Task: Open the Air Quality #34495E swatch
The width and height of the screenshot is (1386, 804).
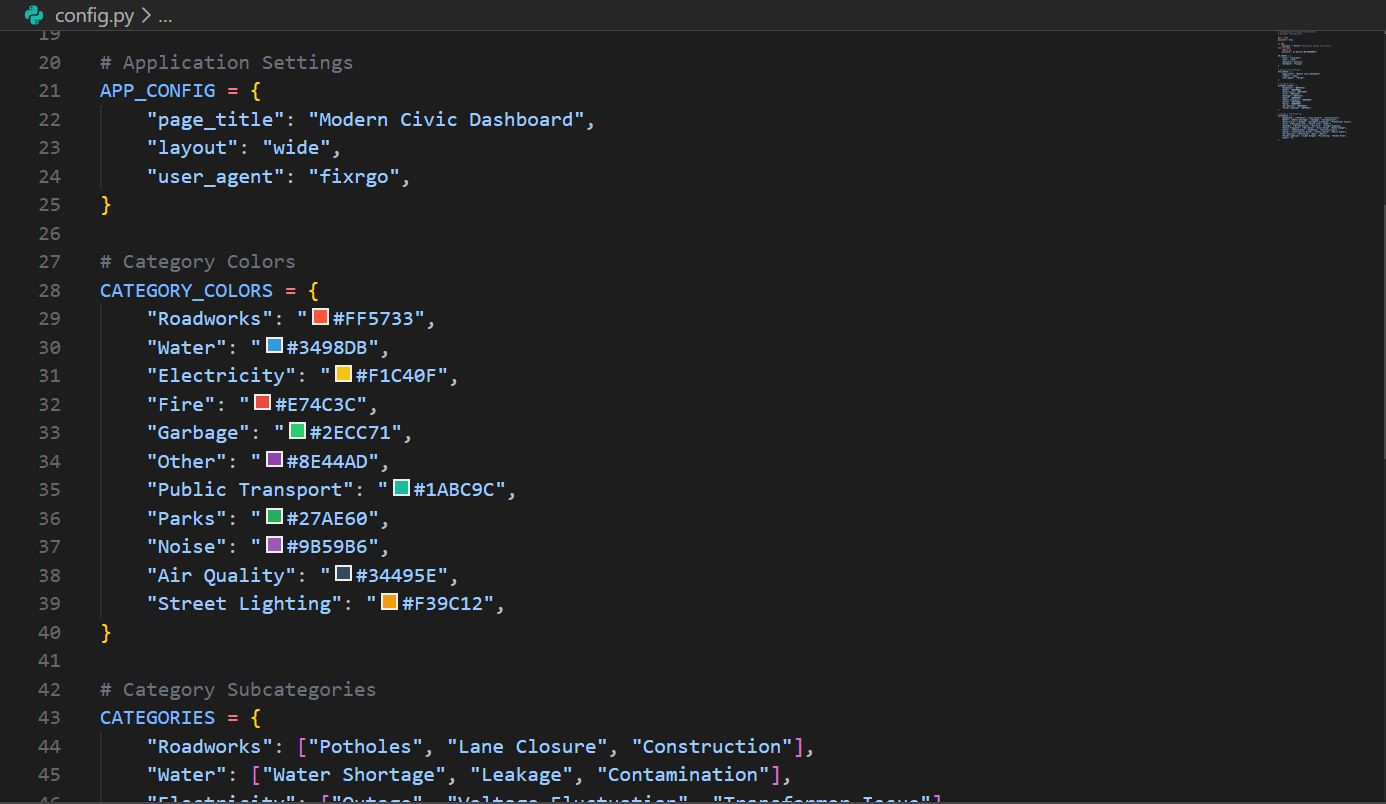Action: click(x=343, y=573)
